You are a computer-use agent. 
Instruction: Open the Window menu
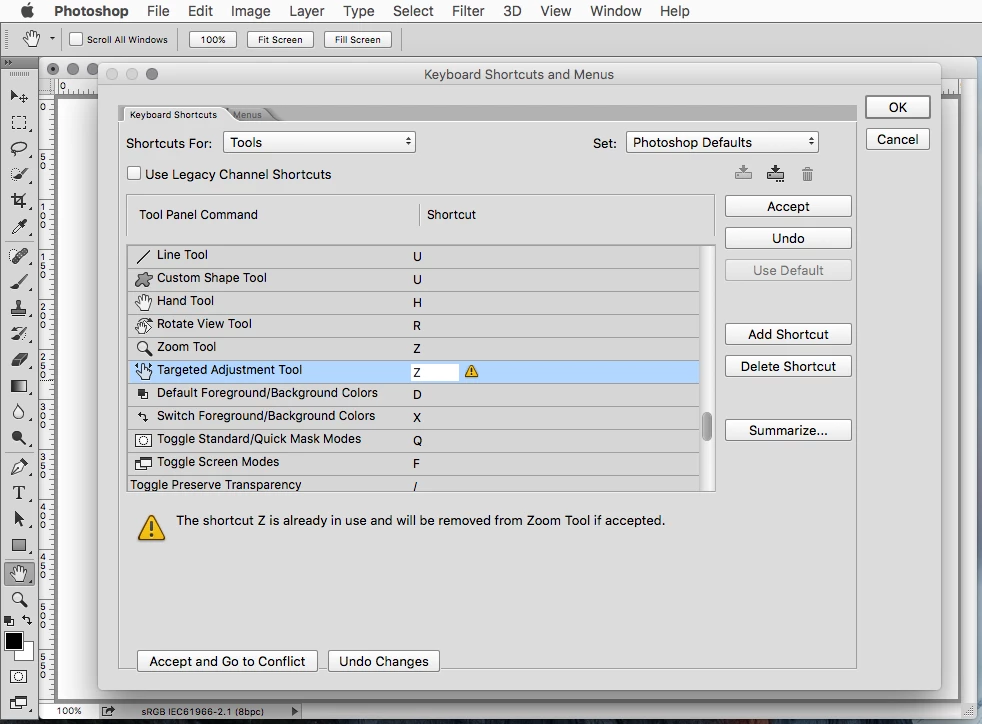coord(616,11)
